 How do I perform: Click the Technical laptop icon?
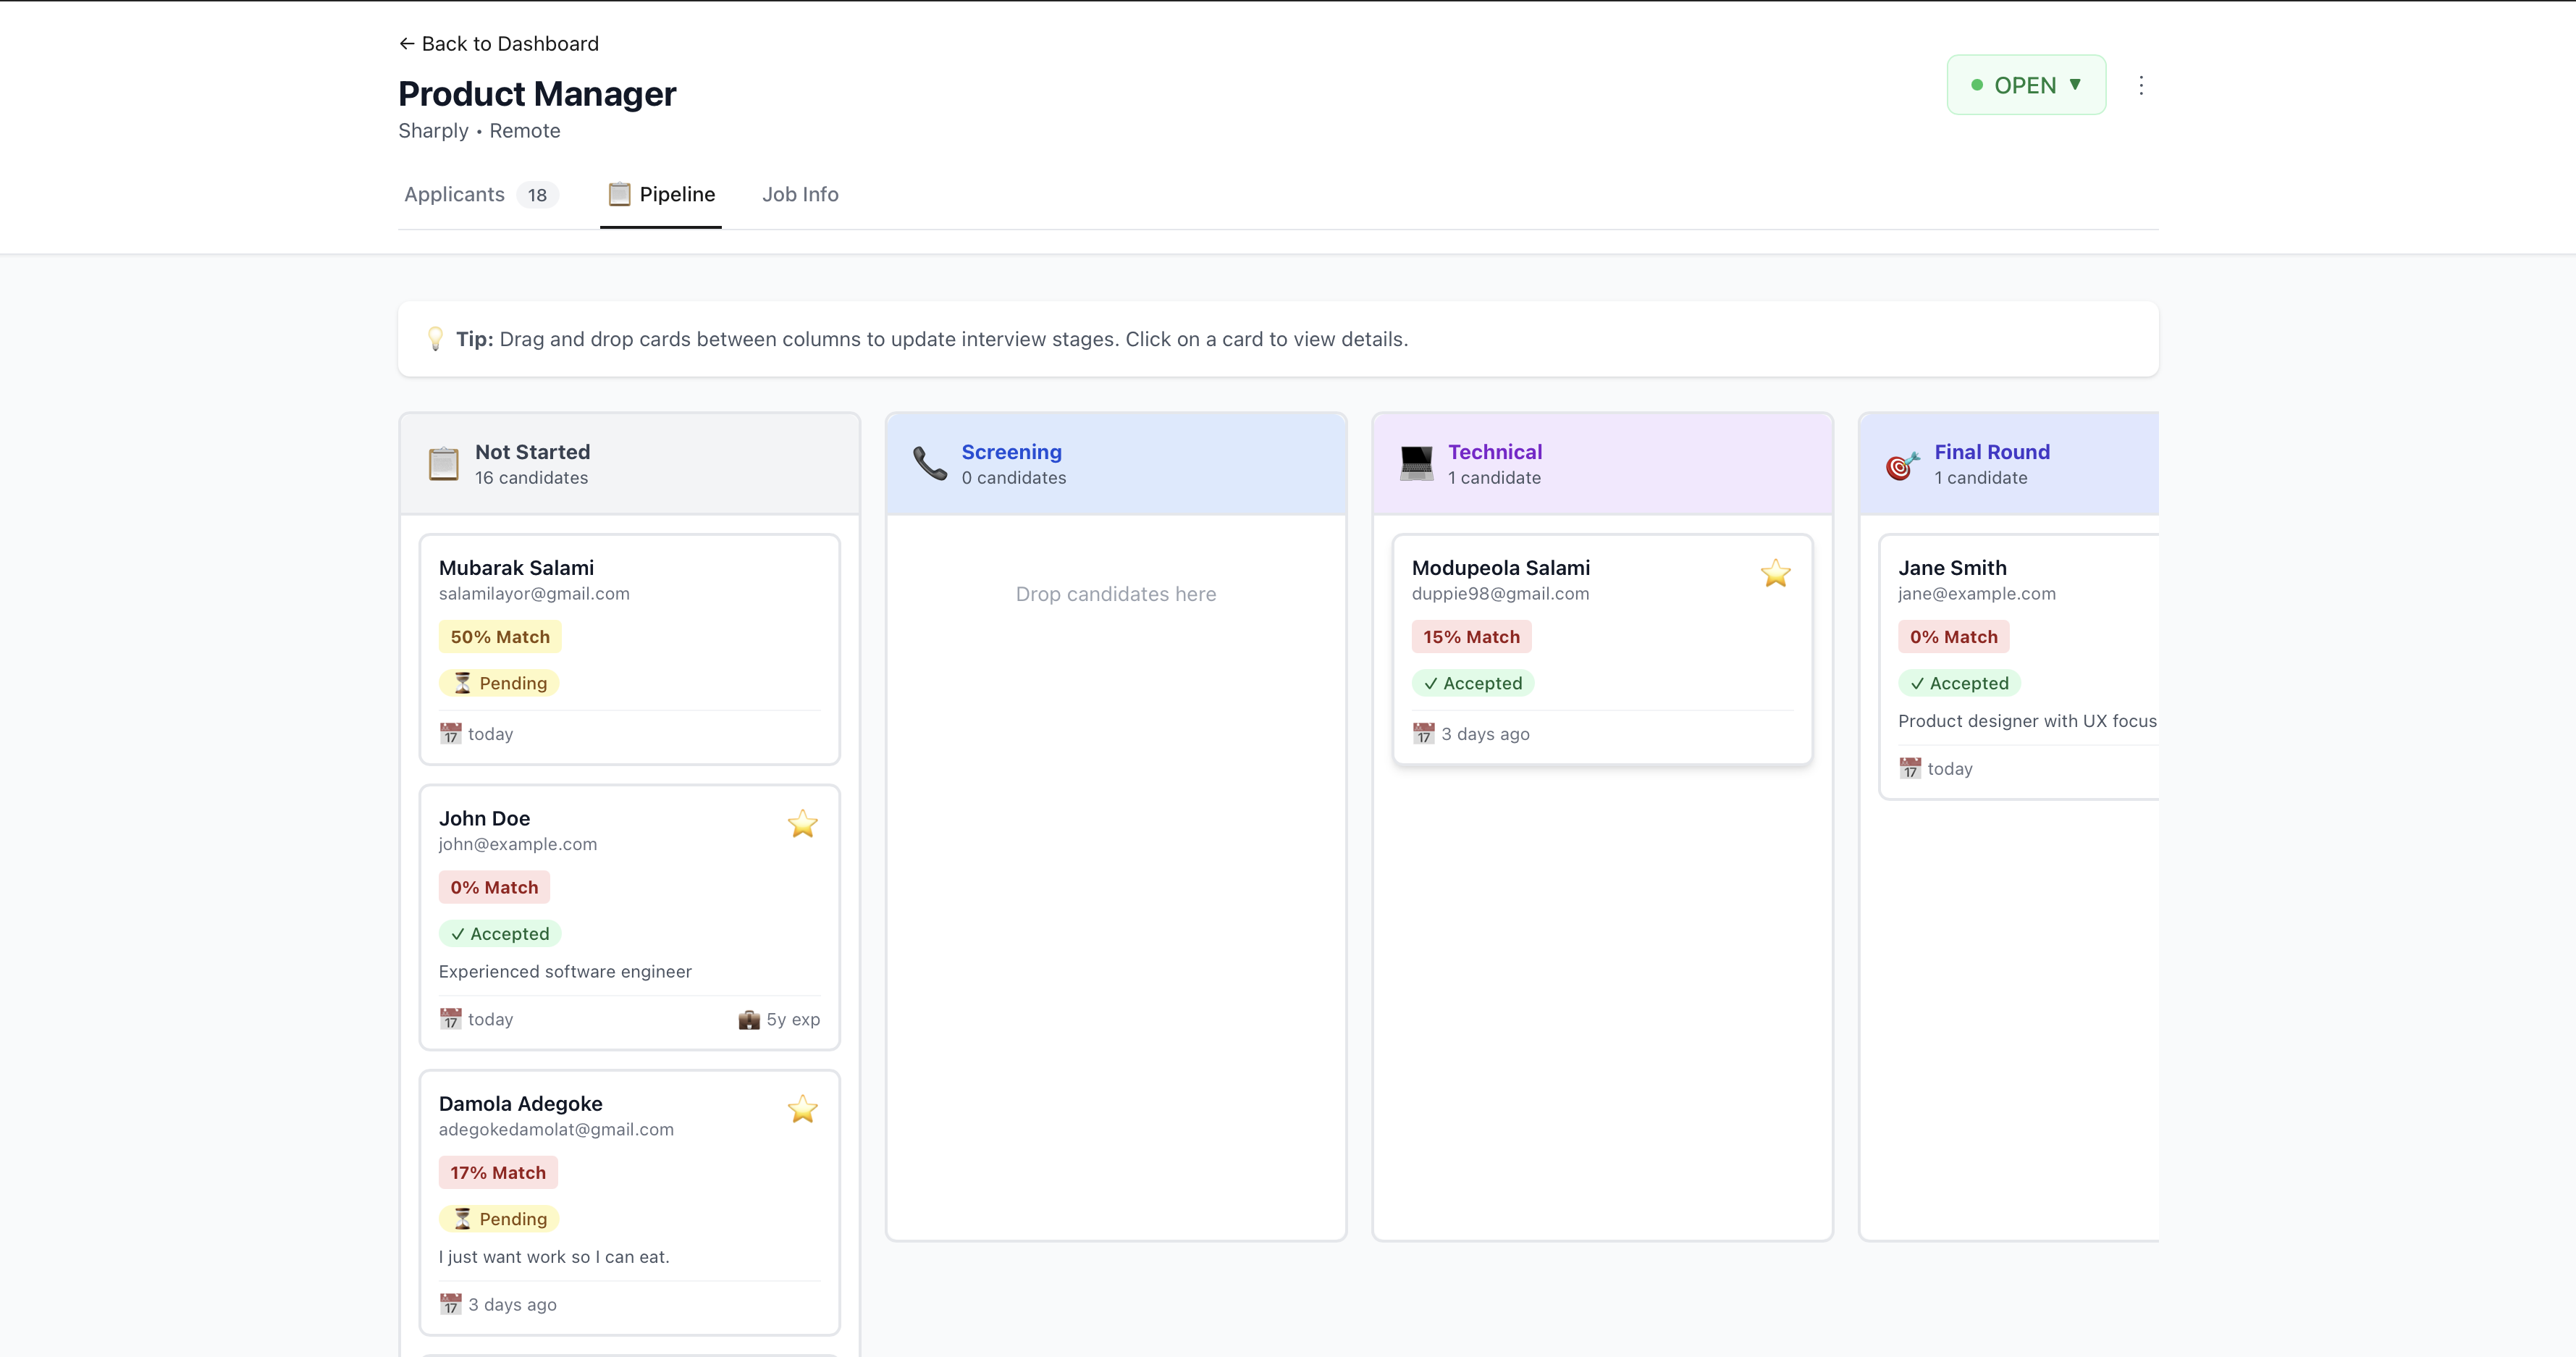pos(1416,464)
